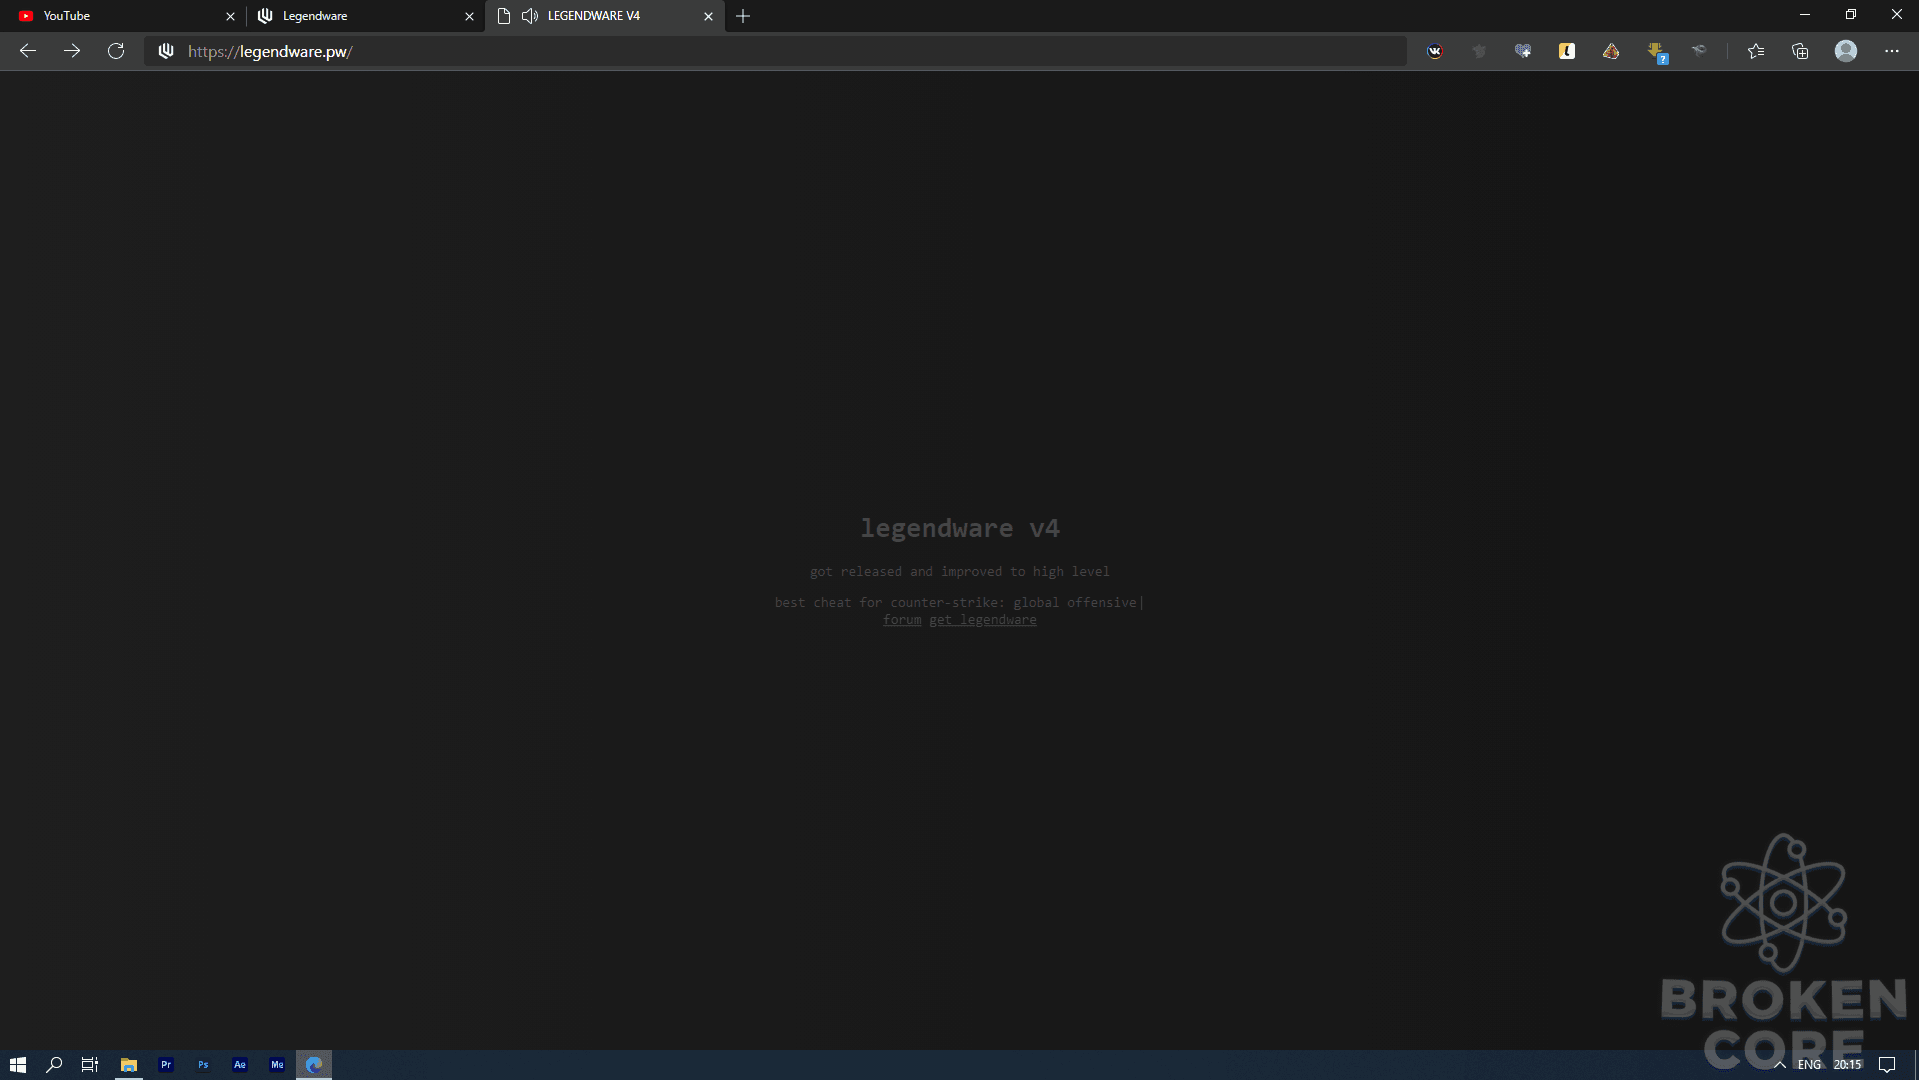The height and width of the screenshot is (1080, 1919).
Task: Click the yellow L extension icon
Action: tap(1567, 51)
